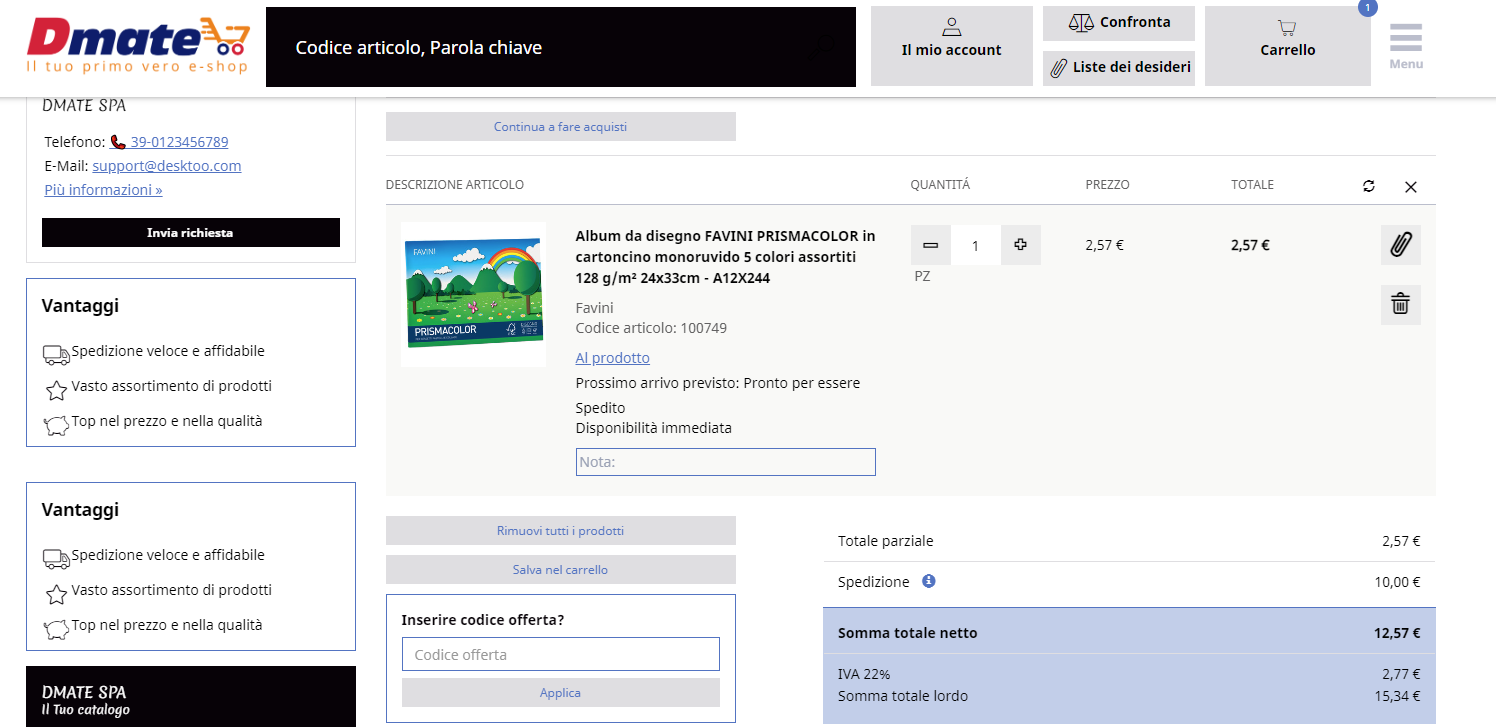Click the Somma totale lordo amount 15,34 €

tap(1397, 696)
